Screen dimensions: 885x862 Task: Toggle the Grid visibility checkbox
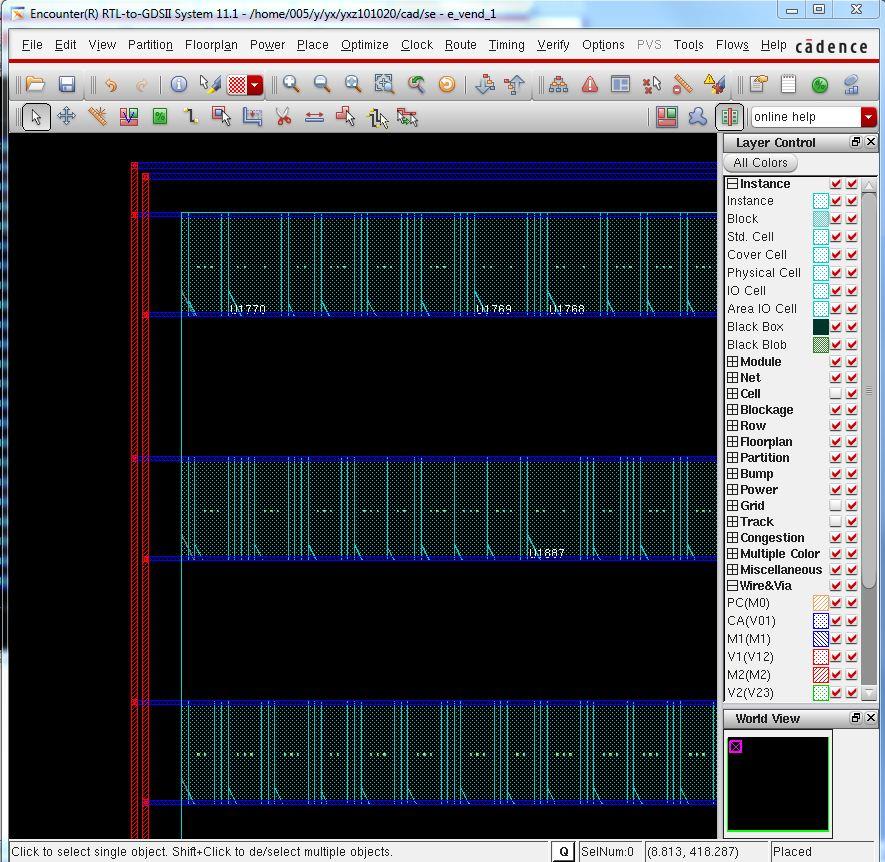coord(836,506)
